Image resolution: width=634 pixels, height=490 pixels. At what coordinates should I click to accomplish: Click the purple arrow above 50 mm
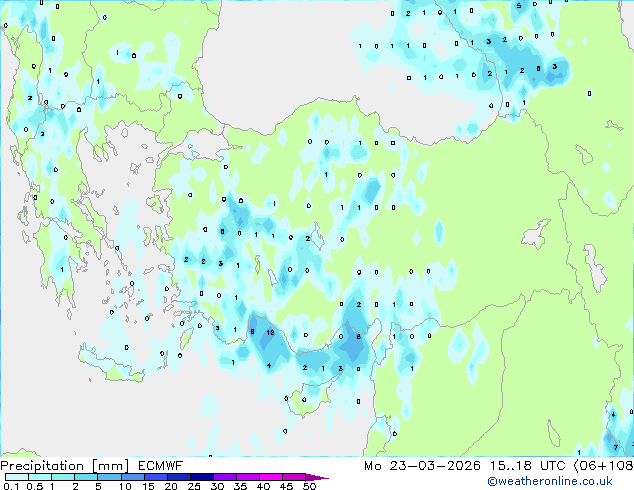coord(317,477)
